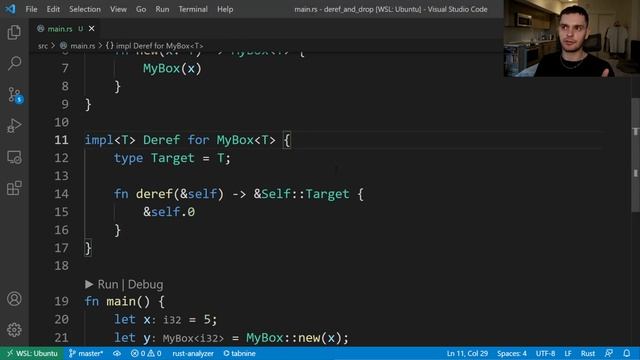Viewport: 640px width, 360px height.
Task: Click 'Deref' in the impl line
Action: pos(161,140)
